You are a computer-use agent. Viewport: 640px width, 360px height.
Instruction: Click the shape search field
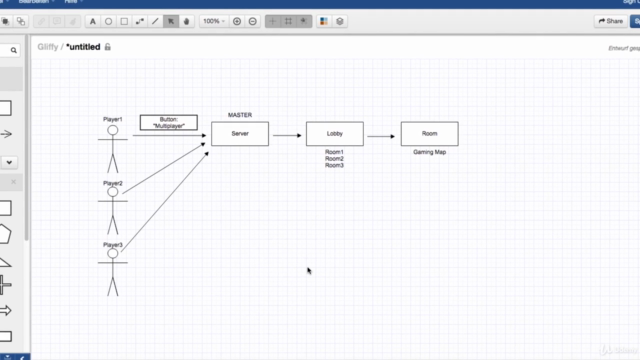(9, 50)
